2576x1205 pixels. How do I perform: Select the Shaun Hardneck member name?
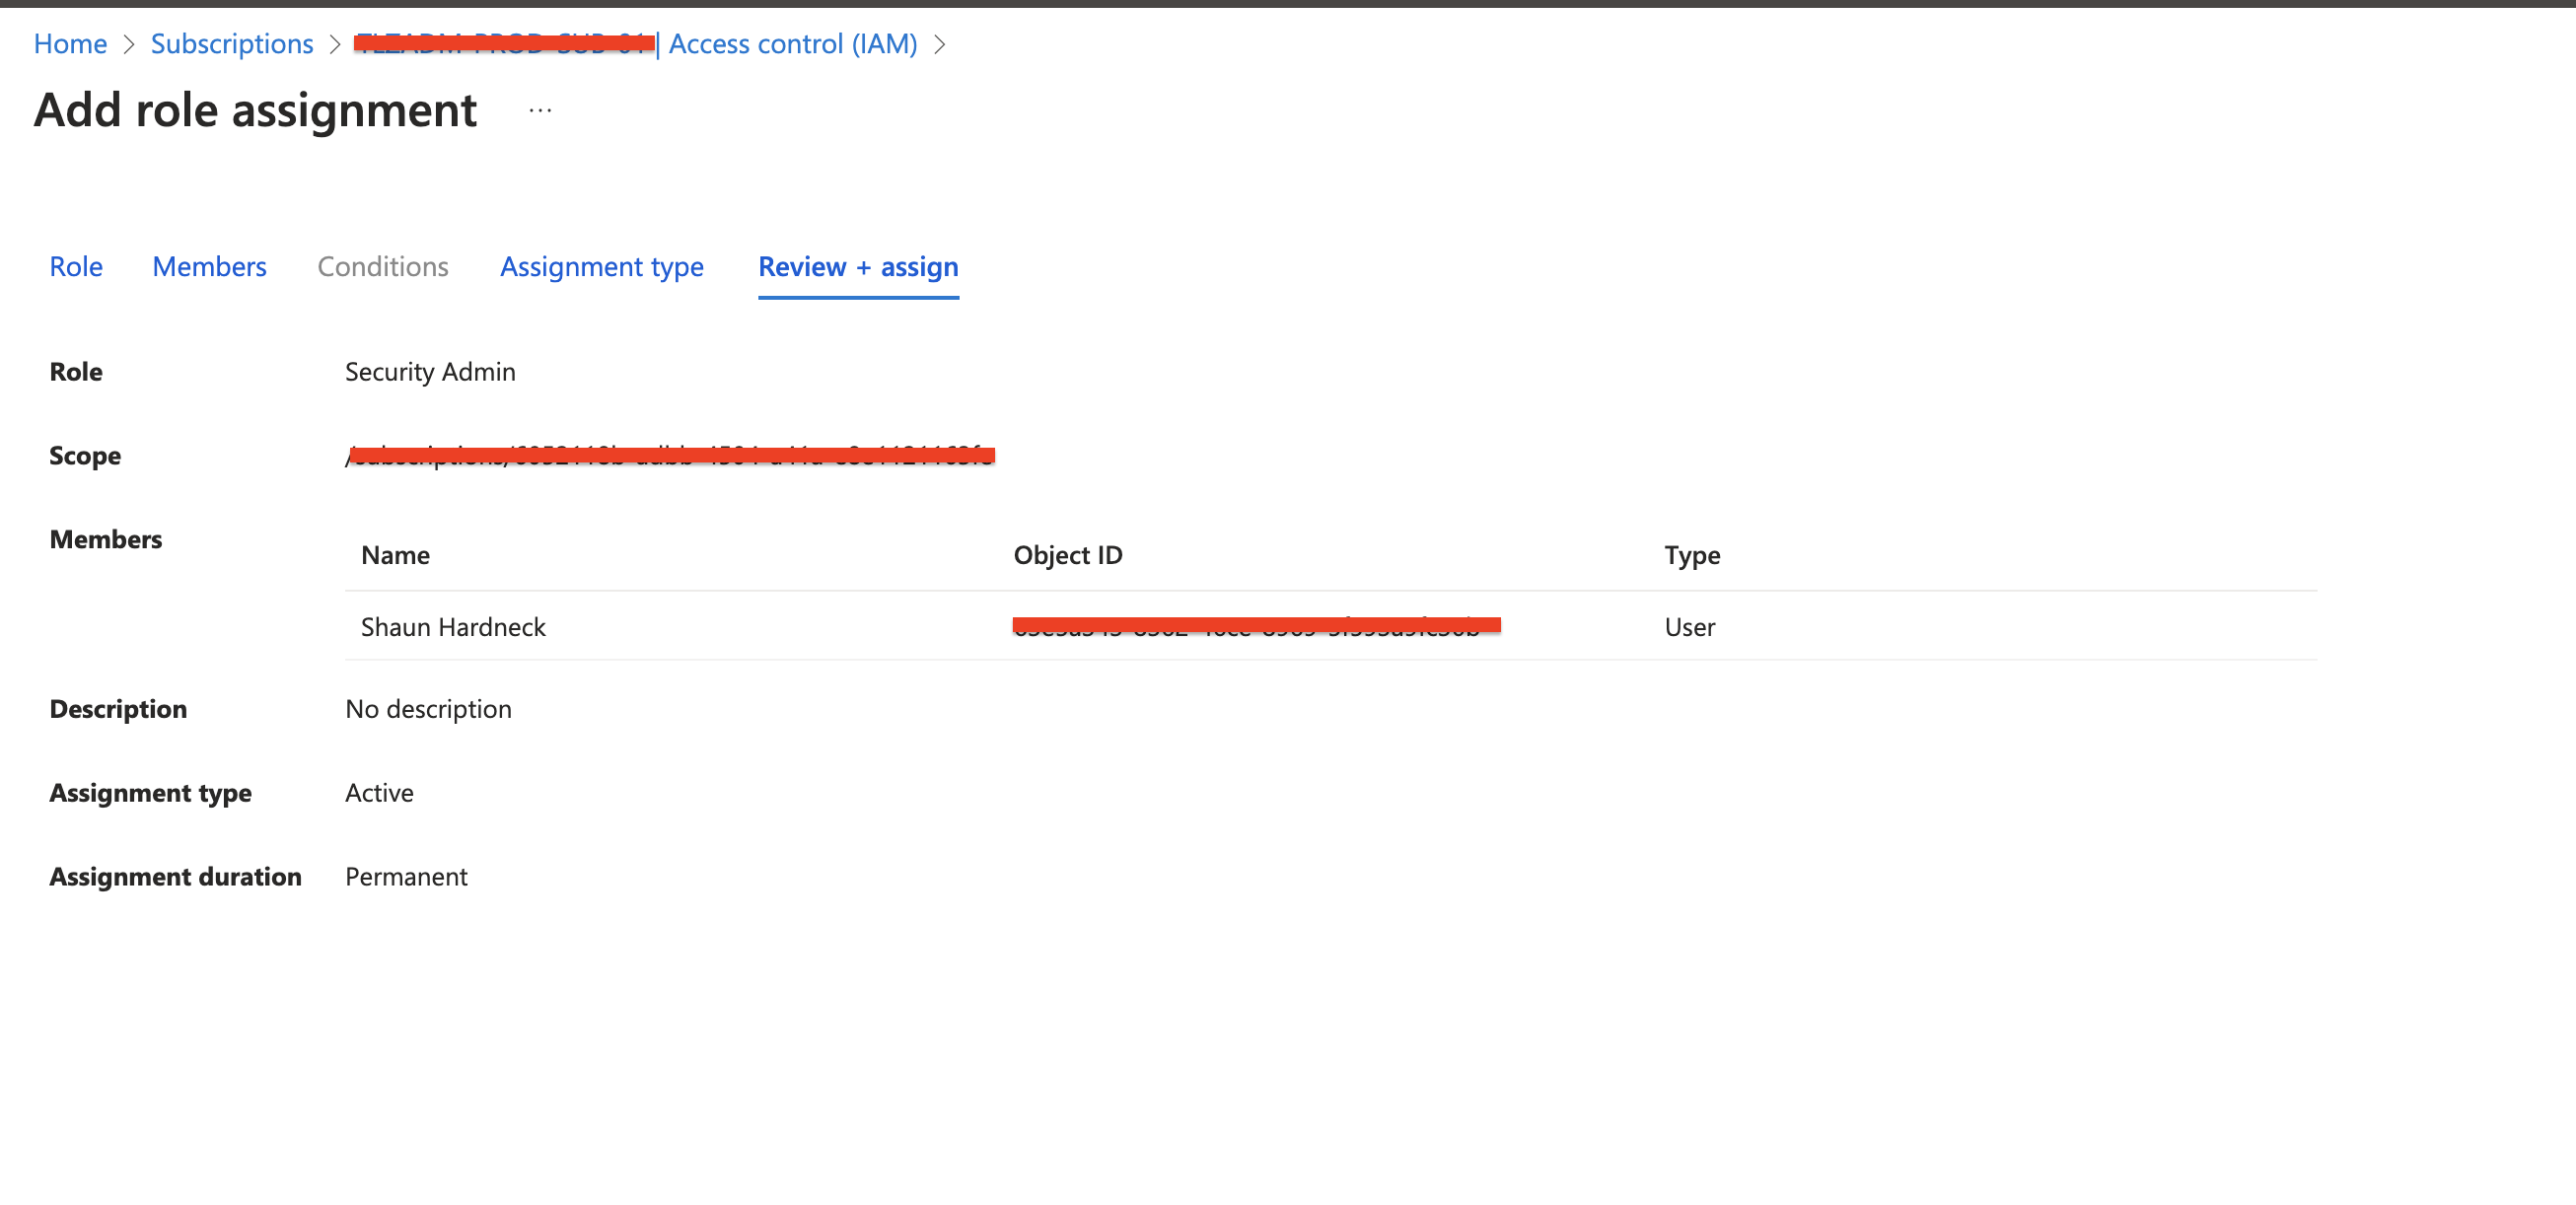pyautogui.click(x=453, y=627)
